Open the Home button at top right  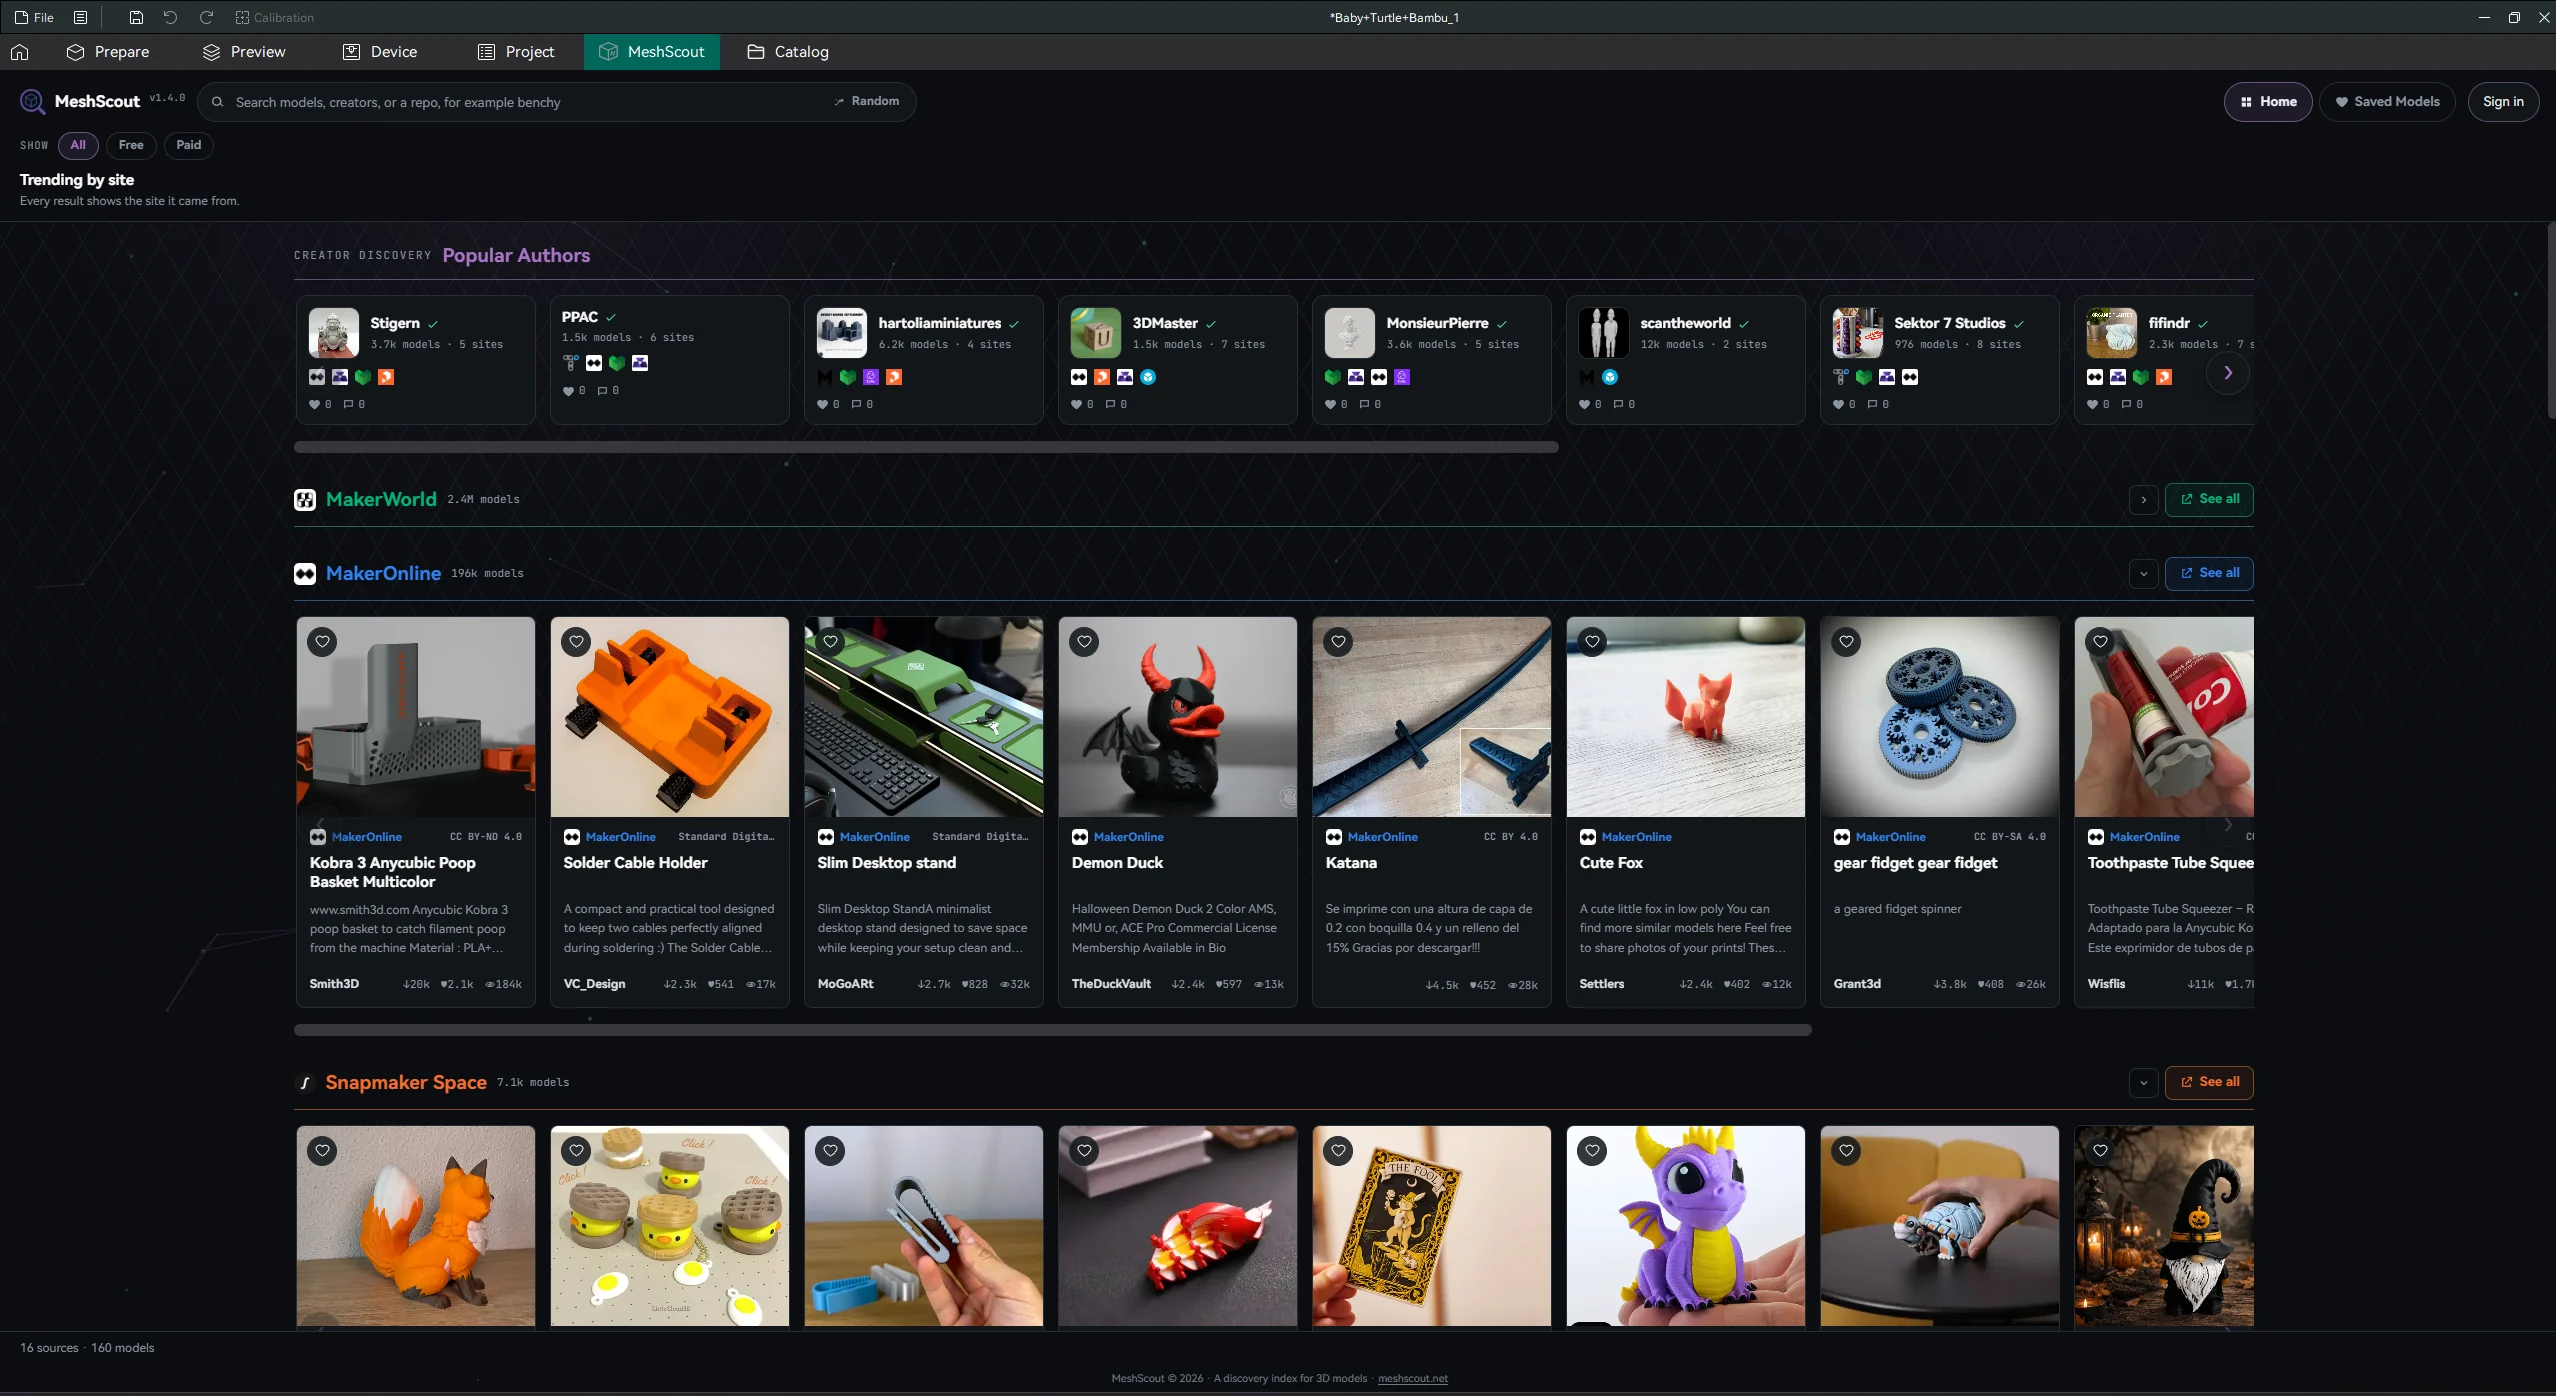(x=2268, y=101)
